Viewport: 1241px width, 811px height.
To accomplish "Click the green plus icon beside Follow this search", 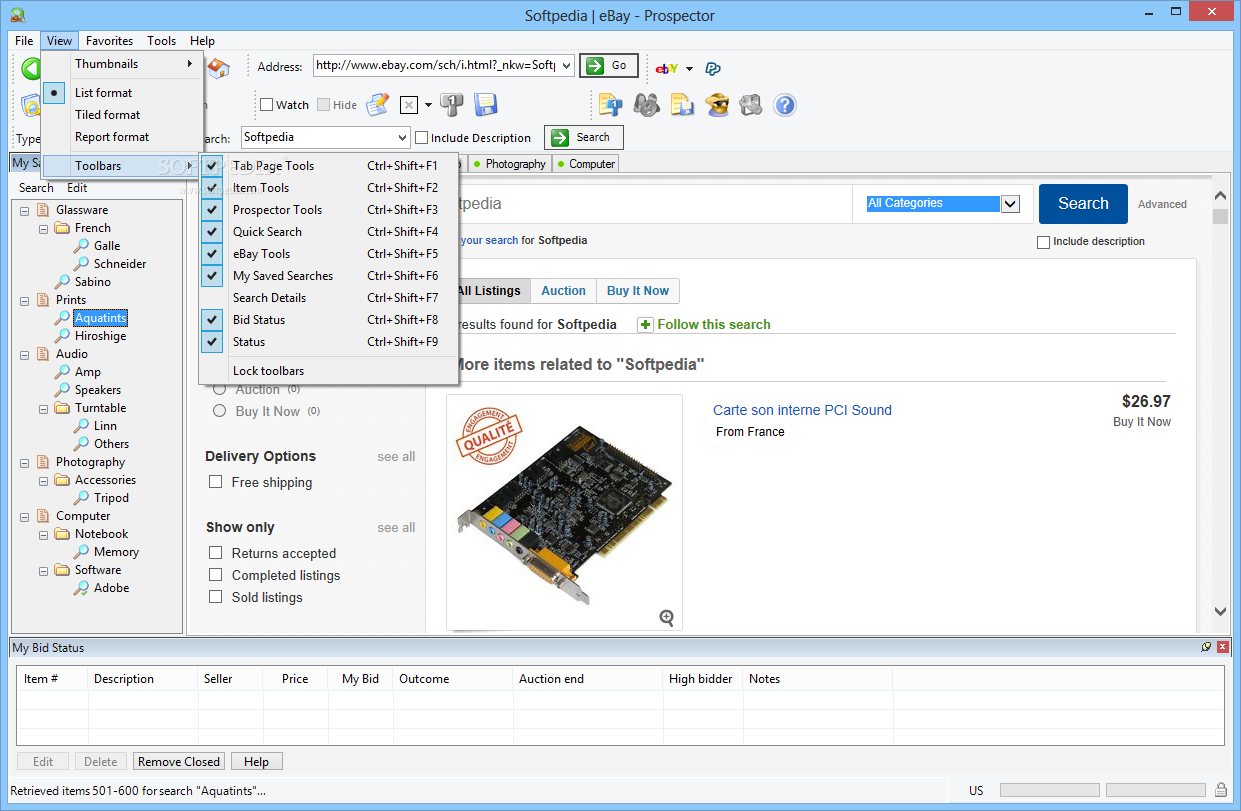I will (x=645, y=325).
